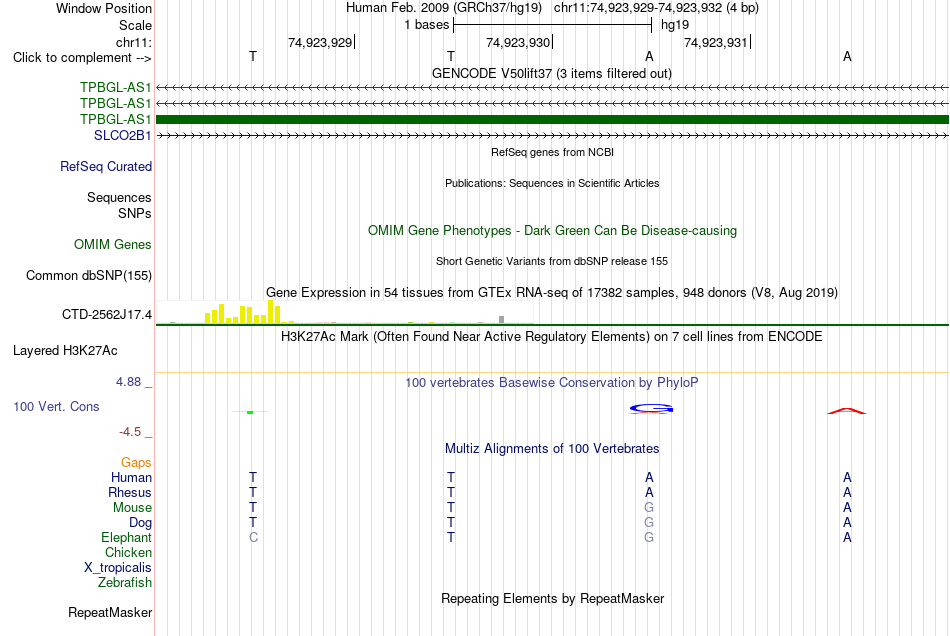Click the Gaps label in Multiz track

pos(136,463)
